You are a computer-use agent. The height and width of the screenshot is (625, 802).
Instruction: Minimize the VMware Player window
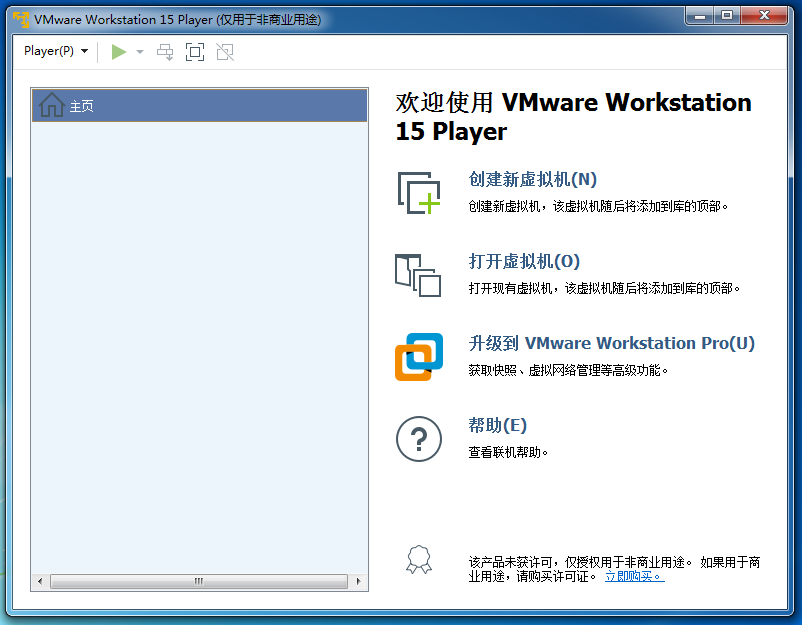coord(700,16)
